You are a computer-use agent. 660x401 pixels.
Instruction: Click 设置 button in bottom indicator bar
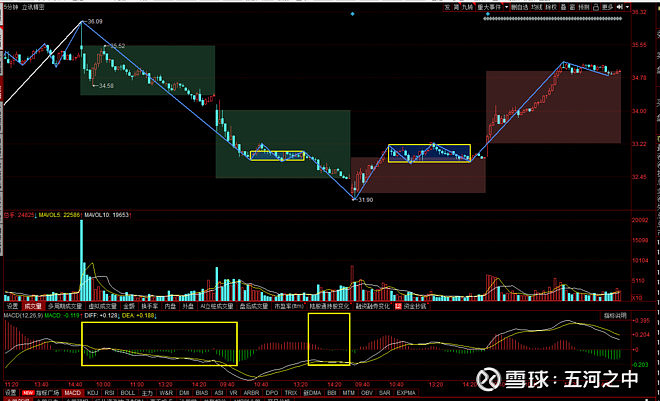coord(11,393)
